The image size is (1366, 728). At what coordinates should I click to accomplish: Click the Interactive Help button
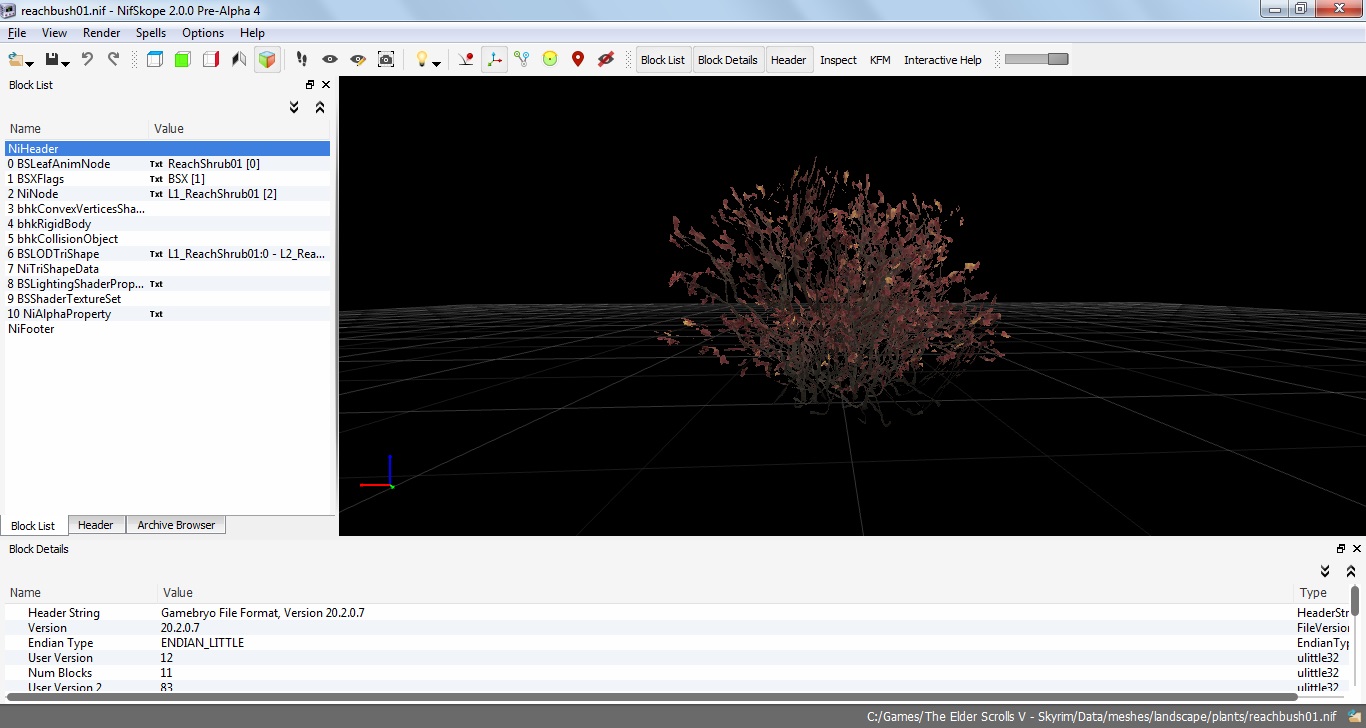click(942, 60)
